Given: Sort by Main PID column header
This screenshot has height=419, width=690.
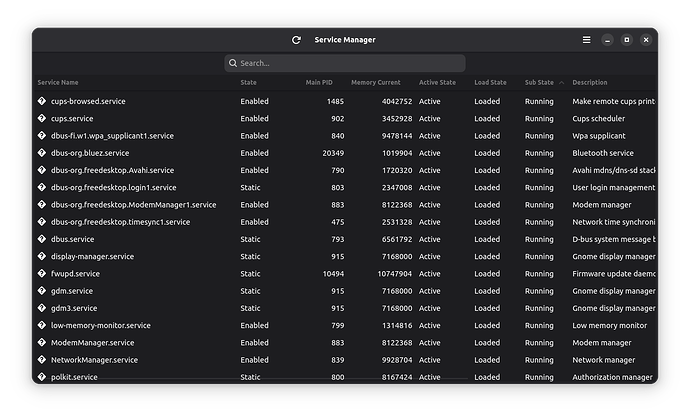Looking at the screenshot, I should [319, 82].
